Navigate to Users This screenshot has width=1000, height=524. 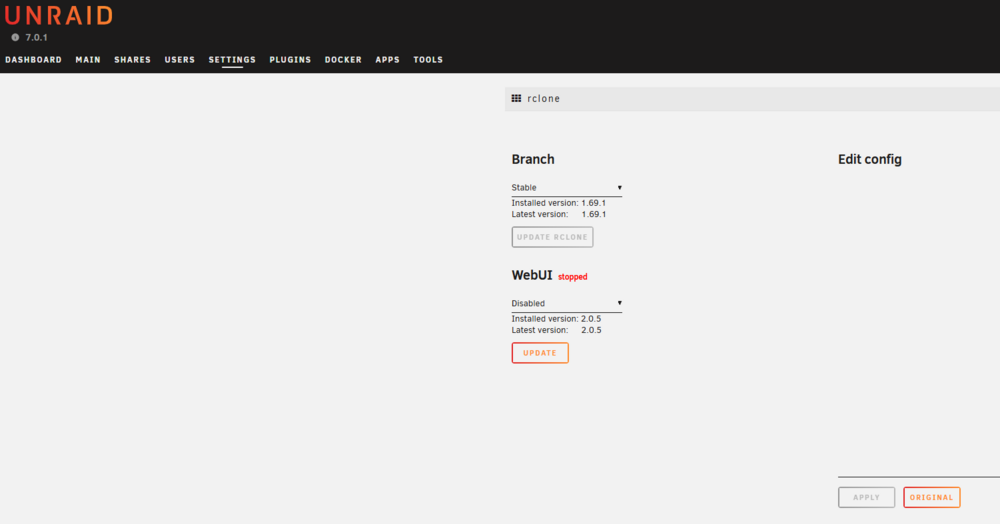pyautogui.click(x=180, y=60)
